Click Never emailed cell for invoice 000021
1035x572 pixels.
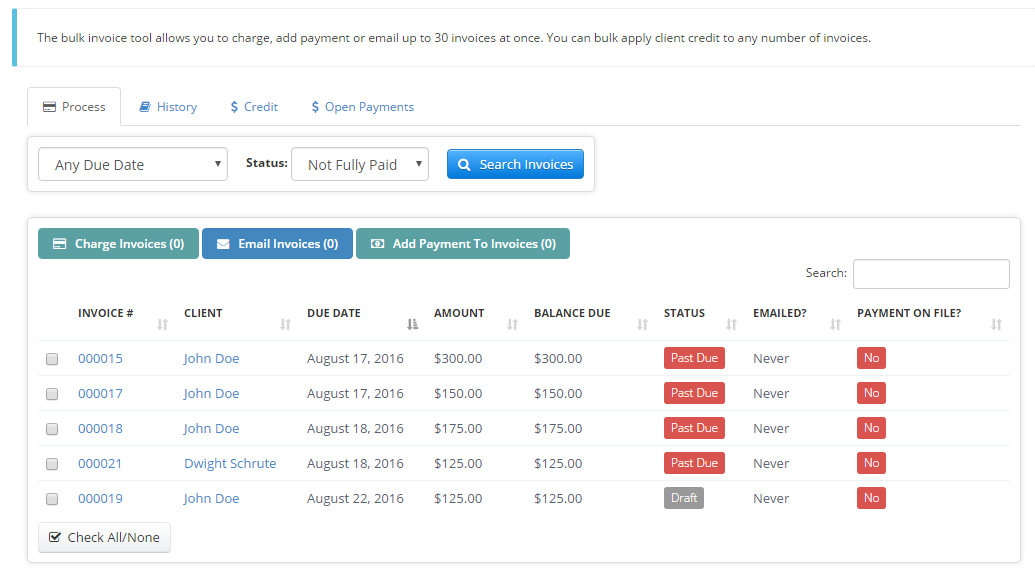click(771, 463)
